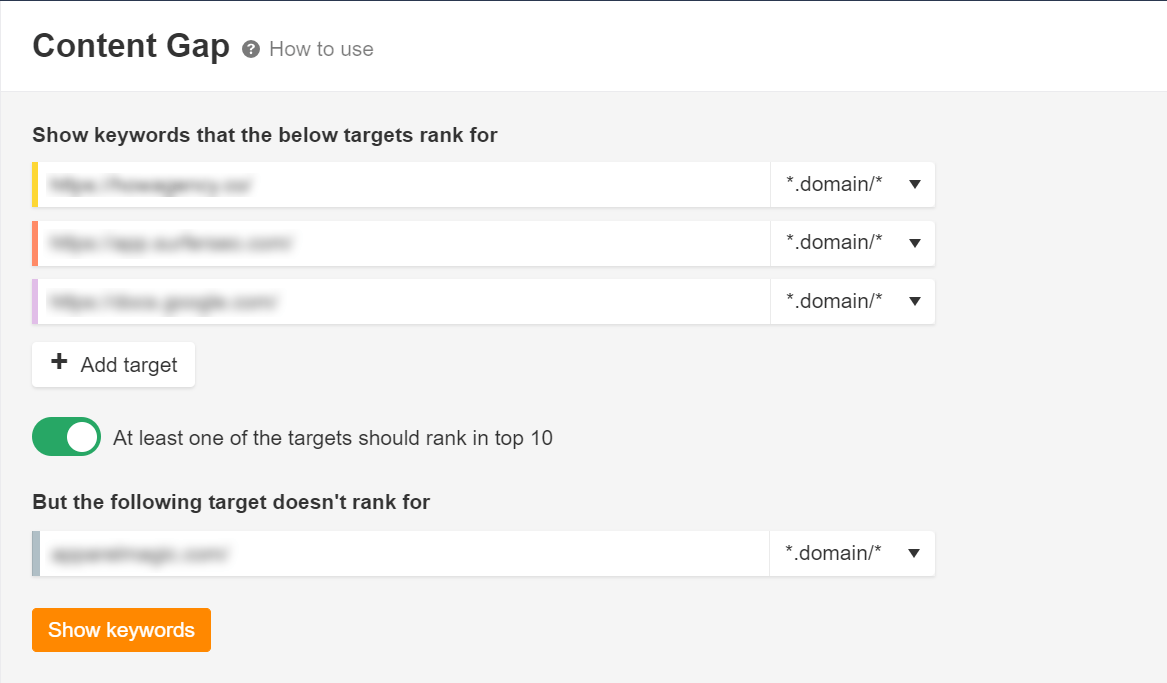Expand the mode dropdown for the excluded target
This screenshot has height=683, width=1167.
coord(851,554)
